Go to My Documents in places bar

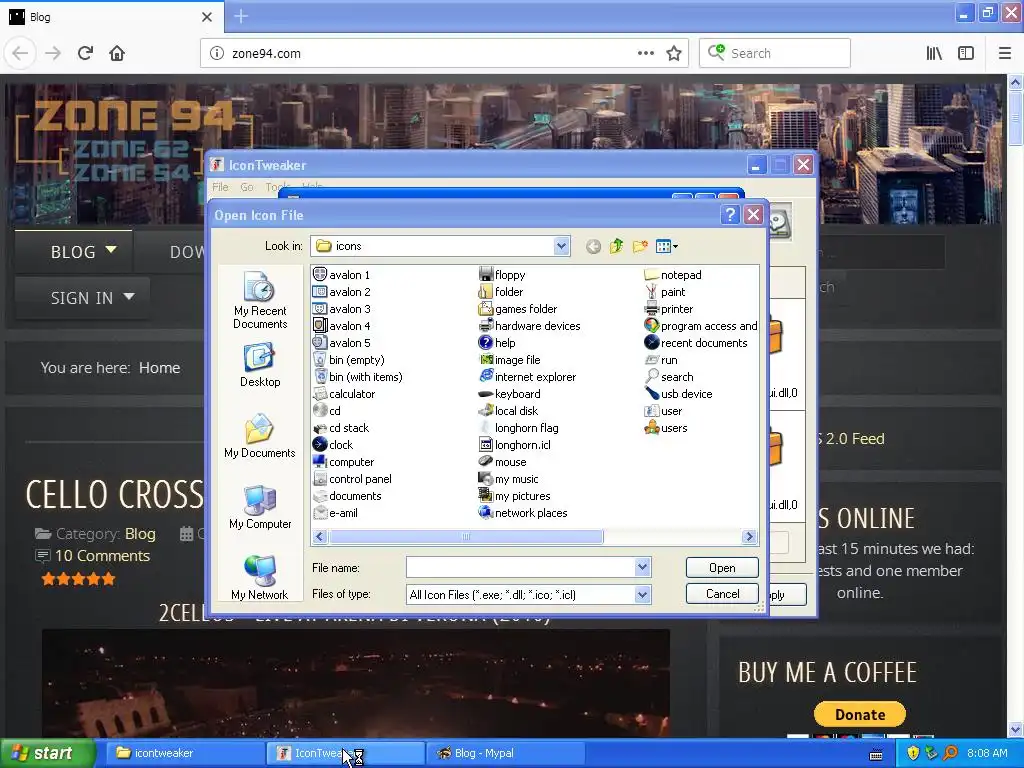click(x=260, y=436)
